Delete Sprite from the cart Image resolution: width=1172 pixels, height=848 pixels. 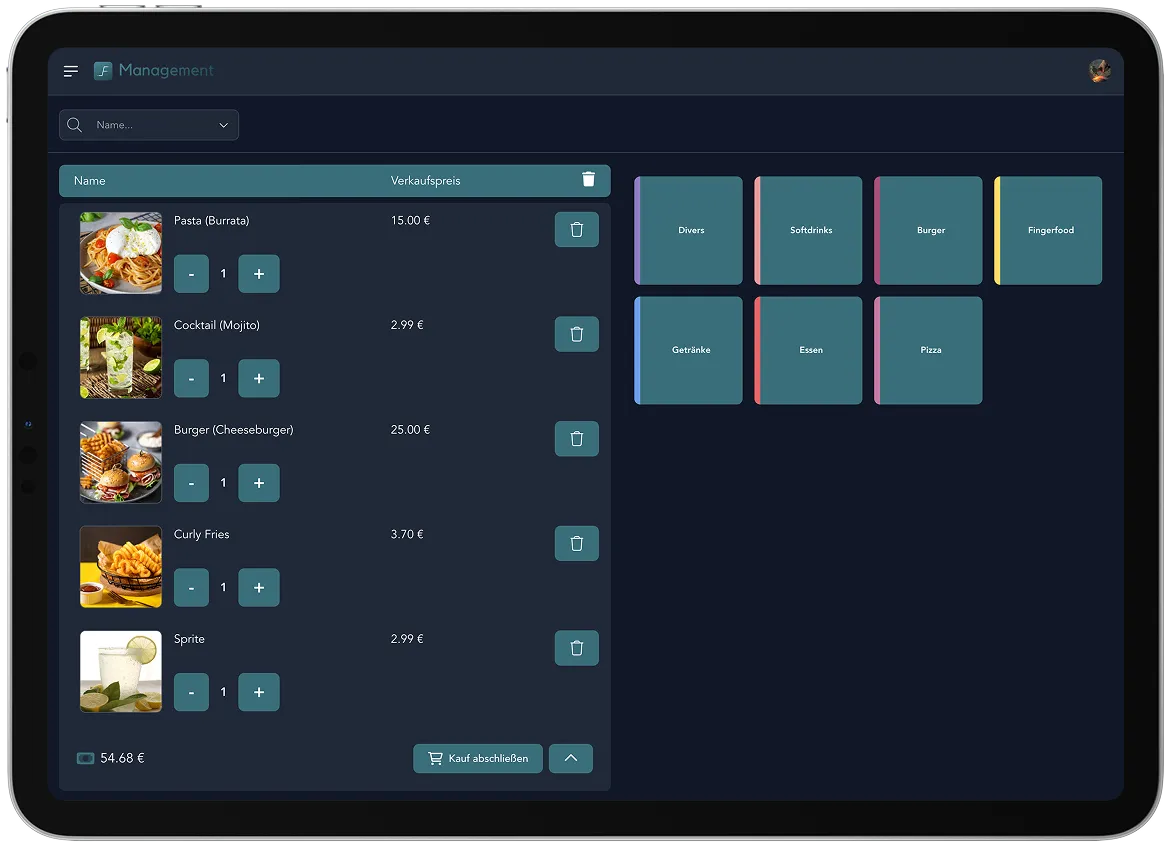coord(576,648)
